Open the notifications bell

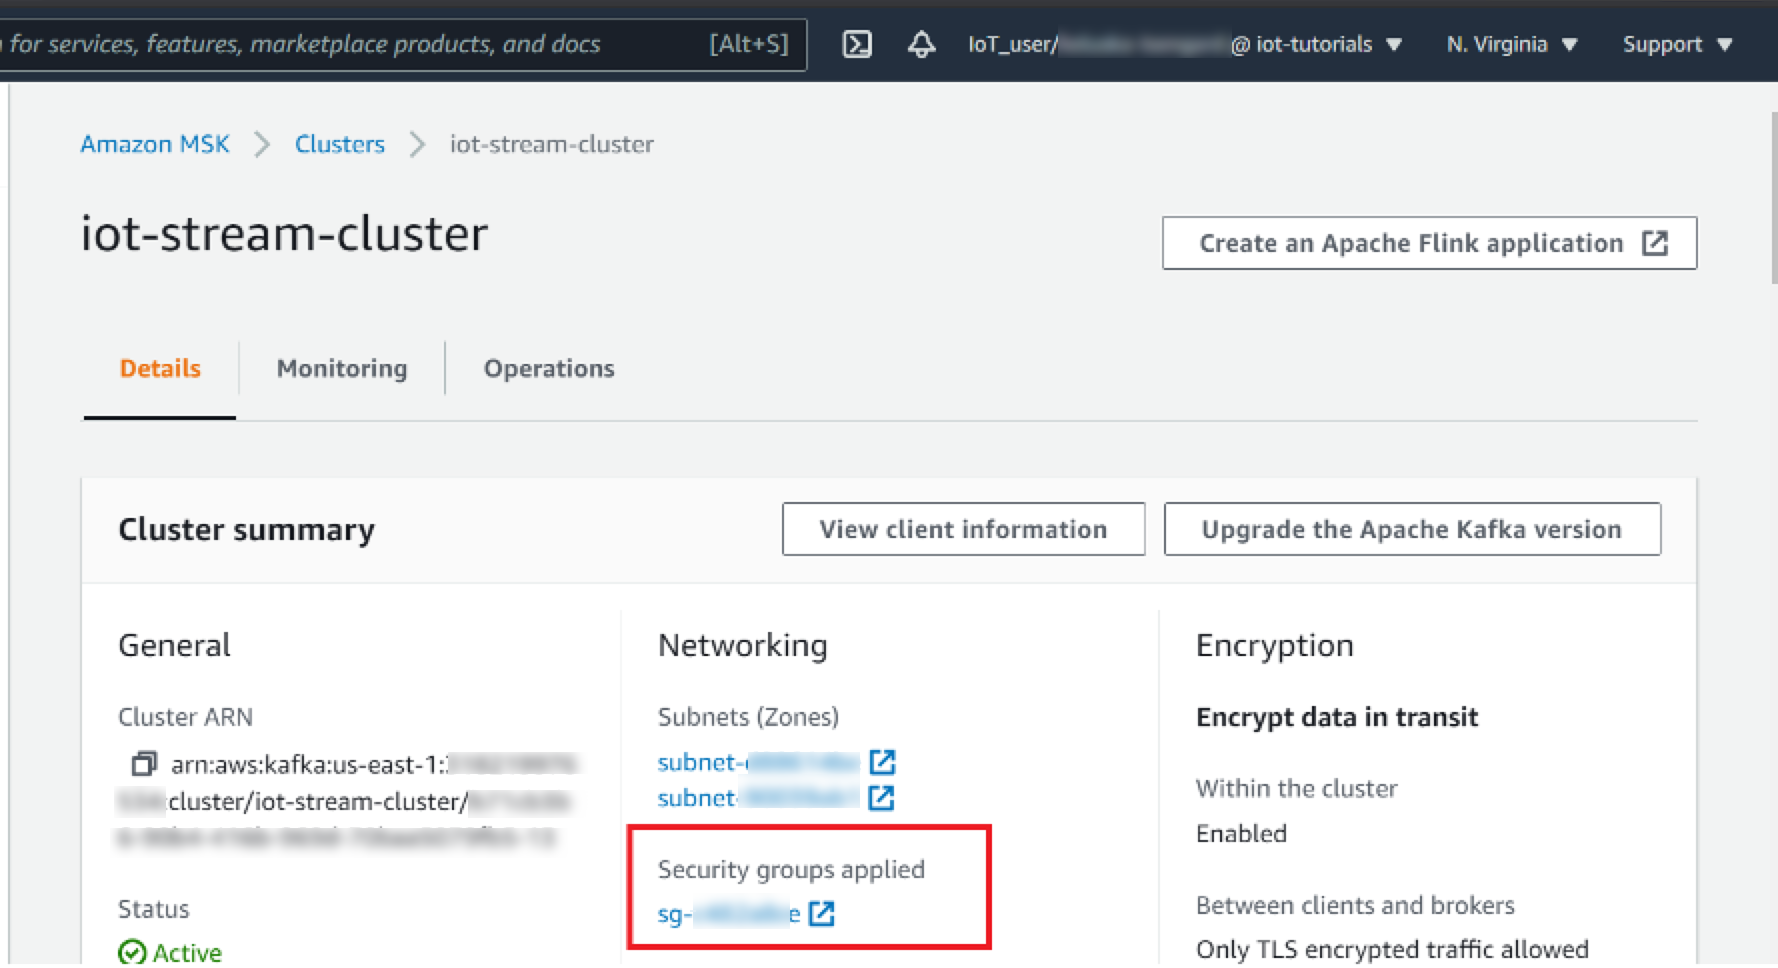(x=921, y=44)
